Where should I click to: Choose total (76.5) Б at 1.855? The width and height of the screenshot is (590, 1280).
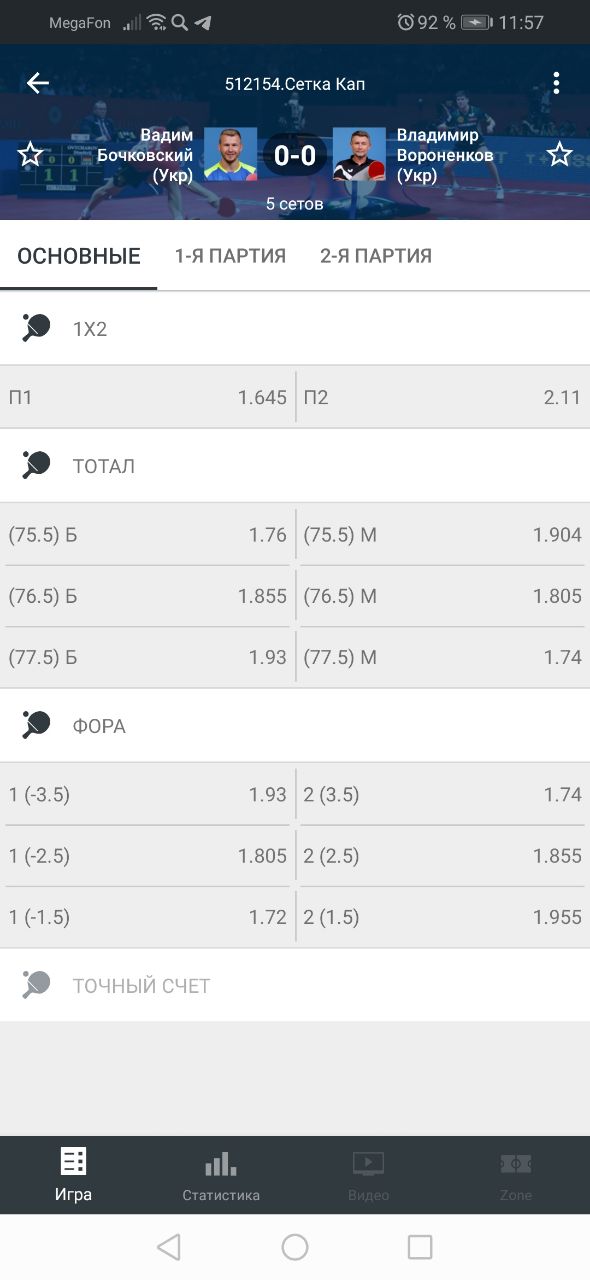147,596
